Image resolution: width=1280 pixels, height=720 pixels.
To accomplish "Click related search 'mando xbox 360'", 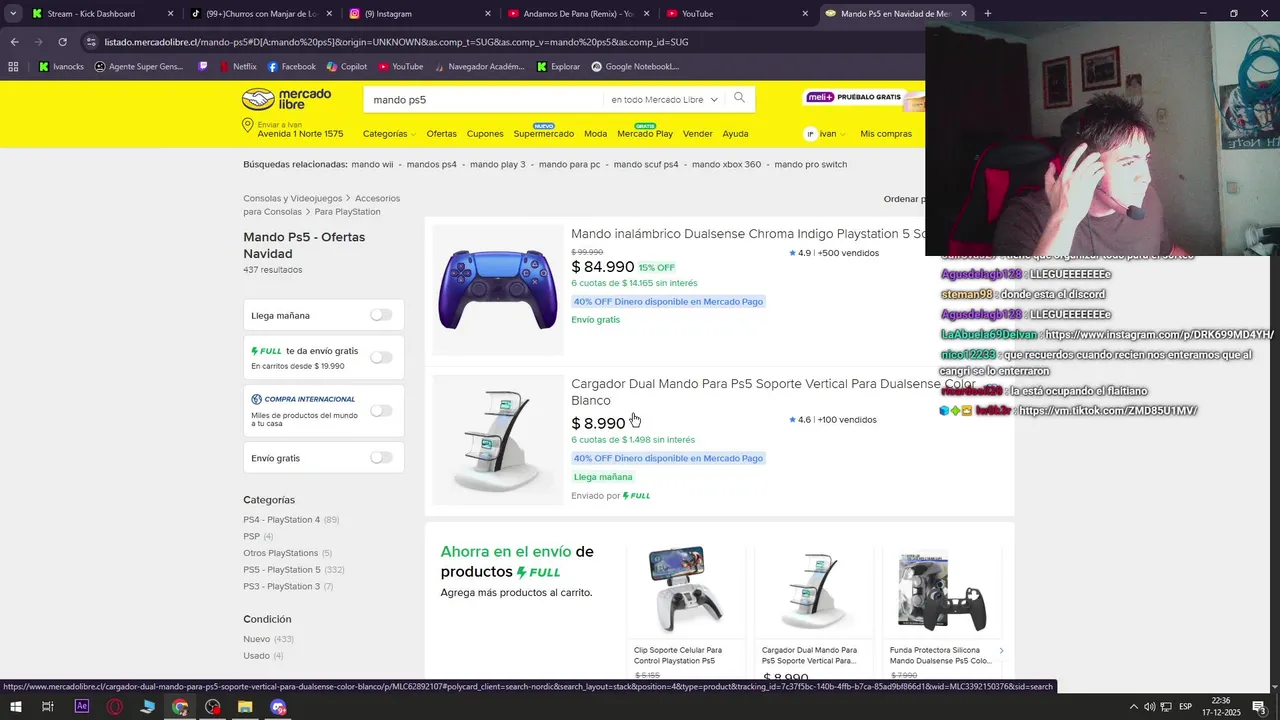I will (726, 164).
